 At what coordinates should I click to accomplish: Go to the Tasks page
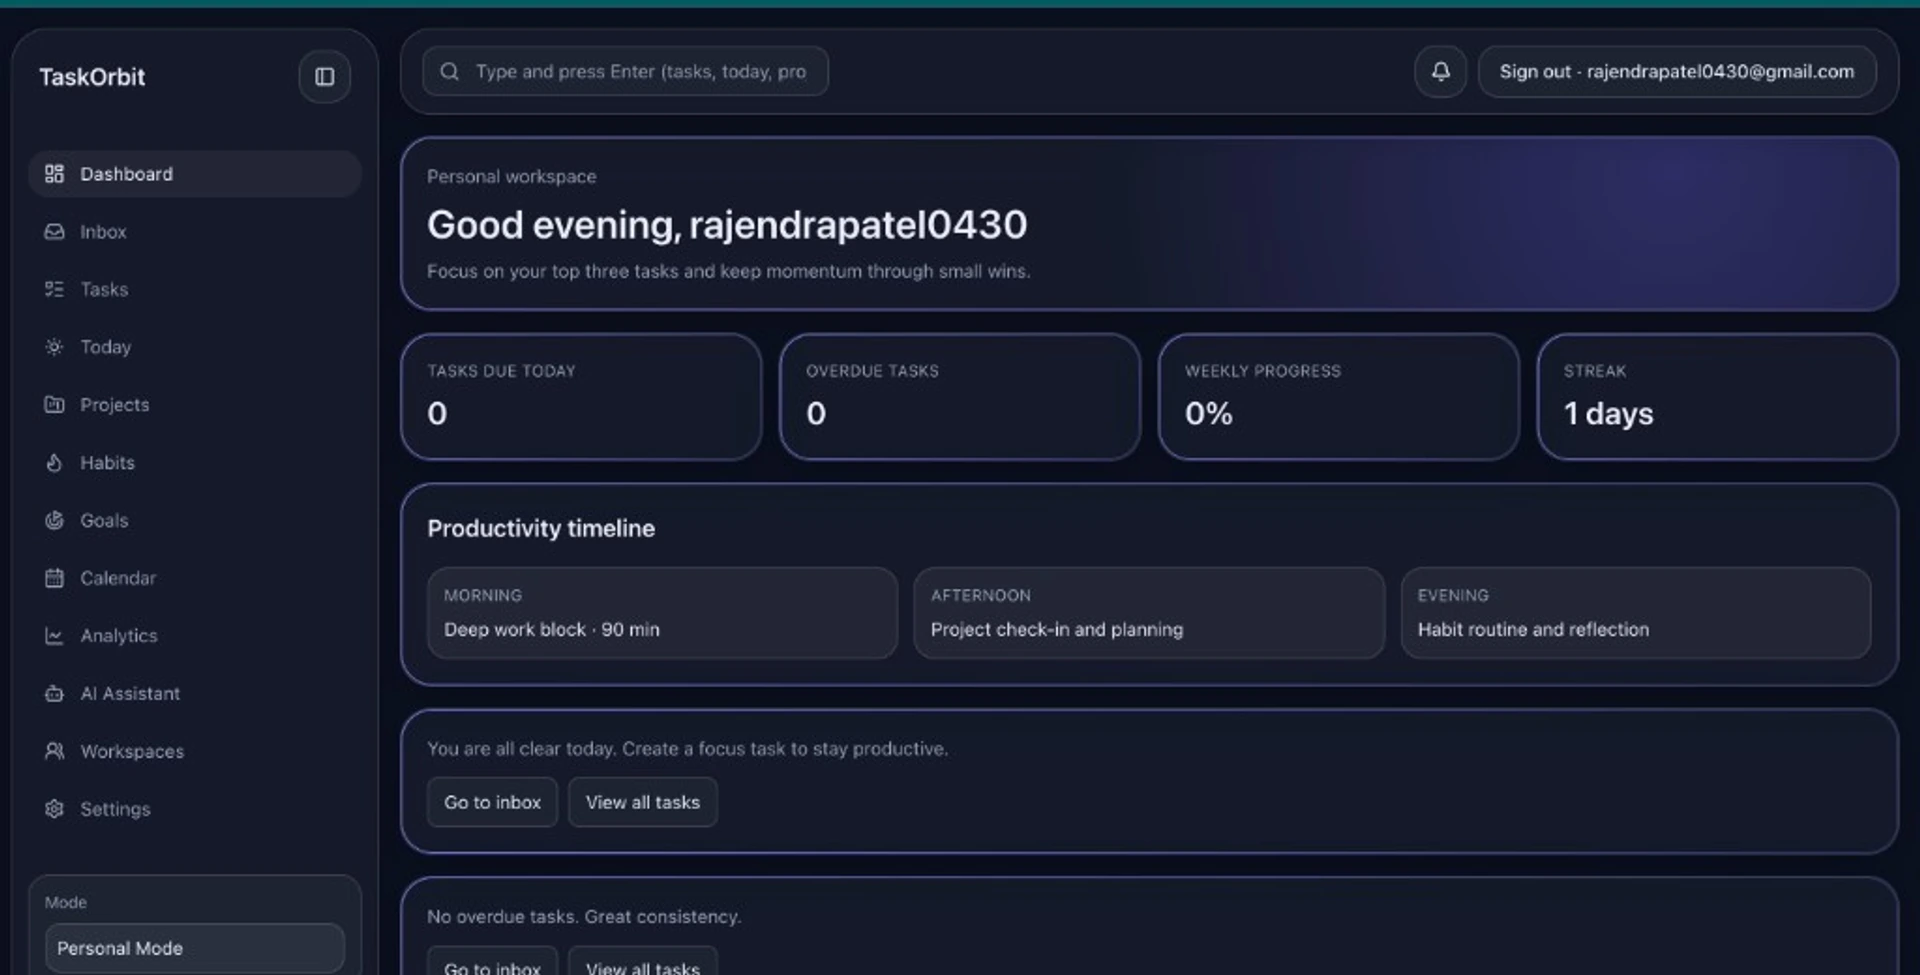195,289
